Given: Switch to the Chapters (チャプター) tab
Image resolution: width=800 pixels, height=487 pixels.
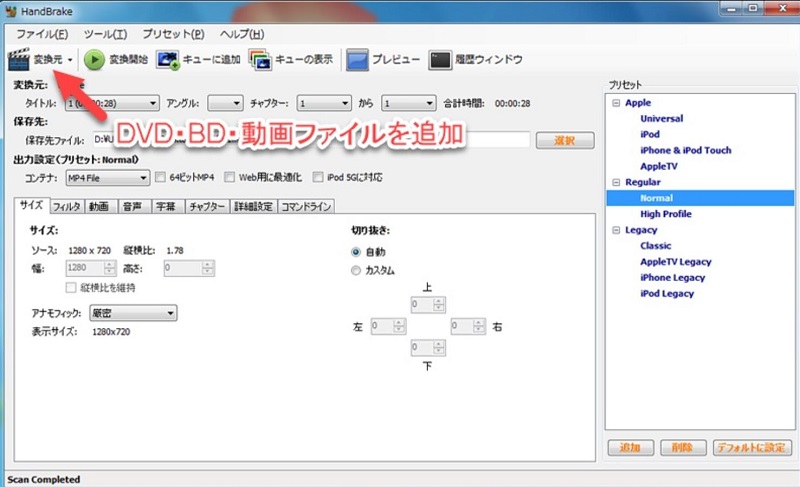Looking at the screenshot, I should pyautogui.click(x=207, y=207).
